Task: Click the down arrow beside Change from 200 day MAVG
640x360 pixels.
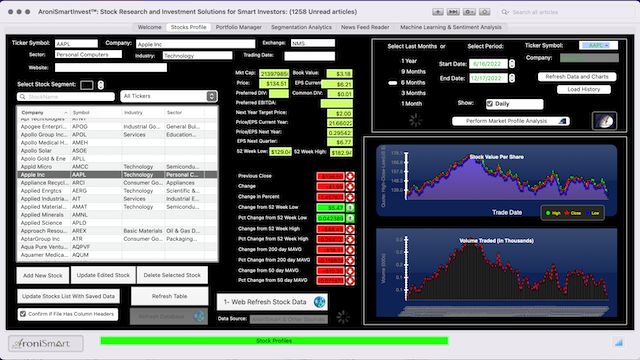Action: 350,250
